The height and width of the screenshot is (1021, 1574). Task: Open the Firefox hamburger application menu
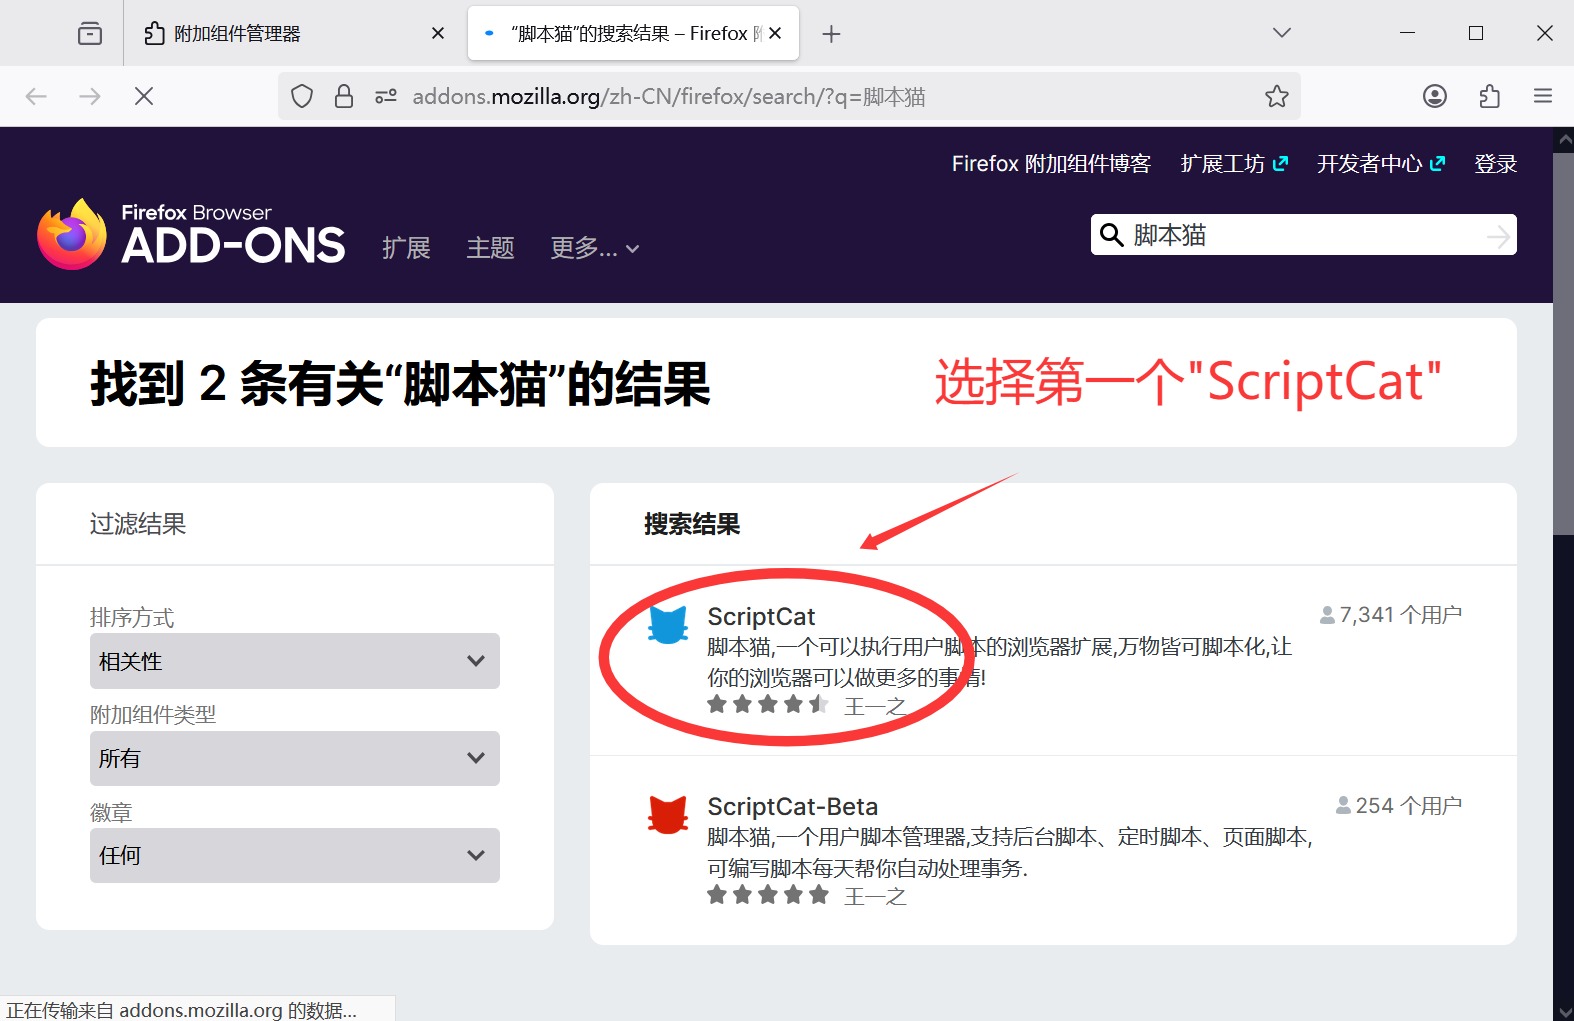coord(1543,96)
